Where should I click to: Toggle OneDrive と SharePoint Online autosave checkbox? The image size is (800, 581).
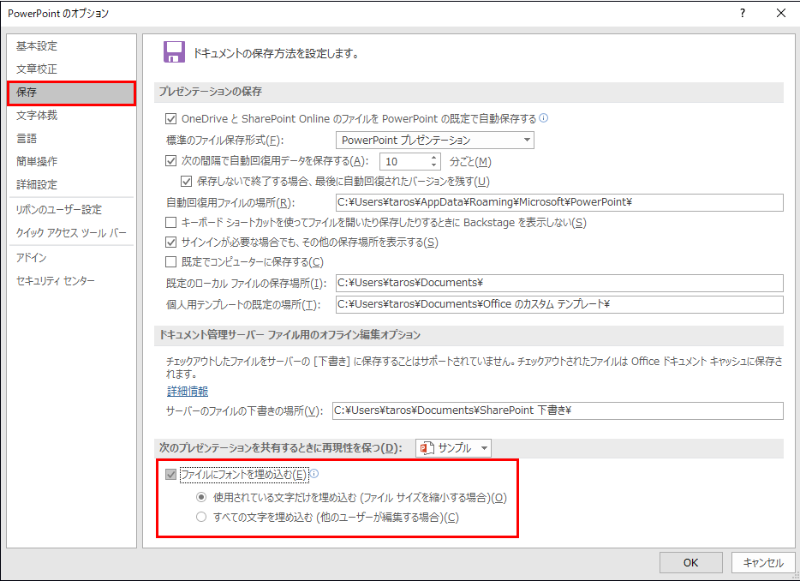tap(170, 118)
